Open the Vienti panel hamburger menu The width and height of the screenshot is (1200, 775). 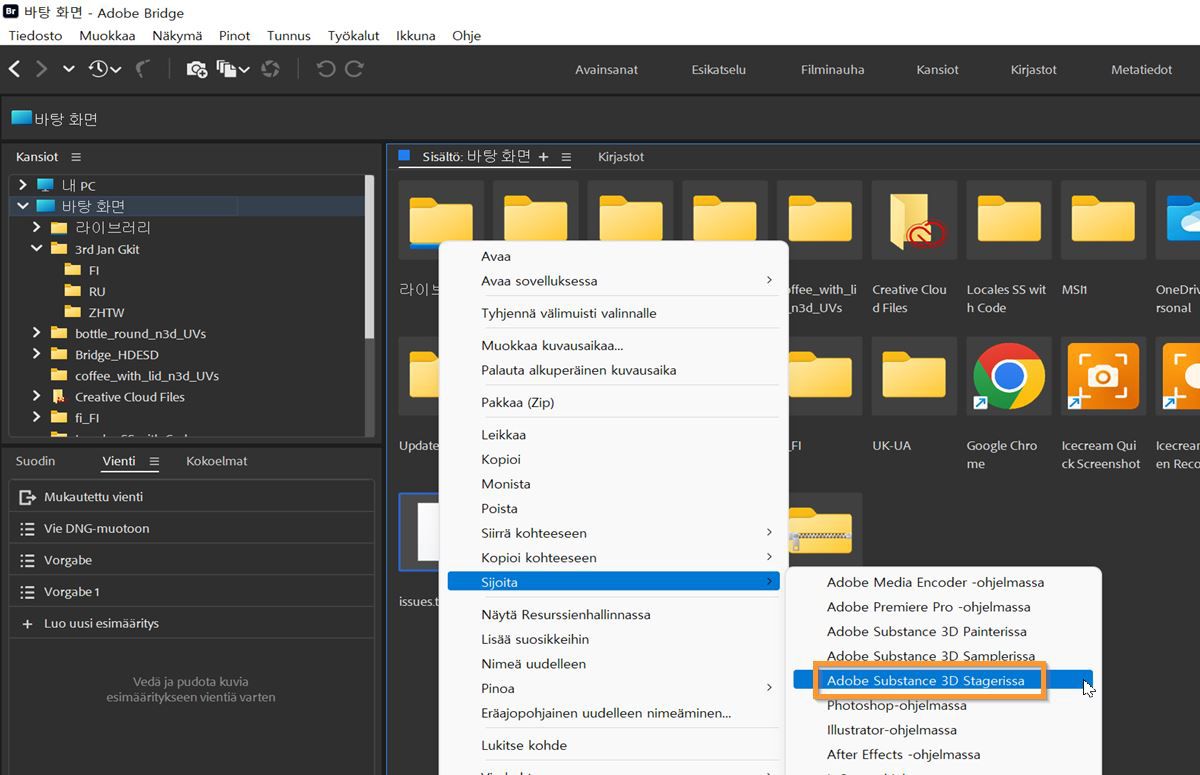[154, 461]
